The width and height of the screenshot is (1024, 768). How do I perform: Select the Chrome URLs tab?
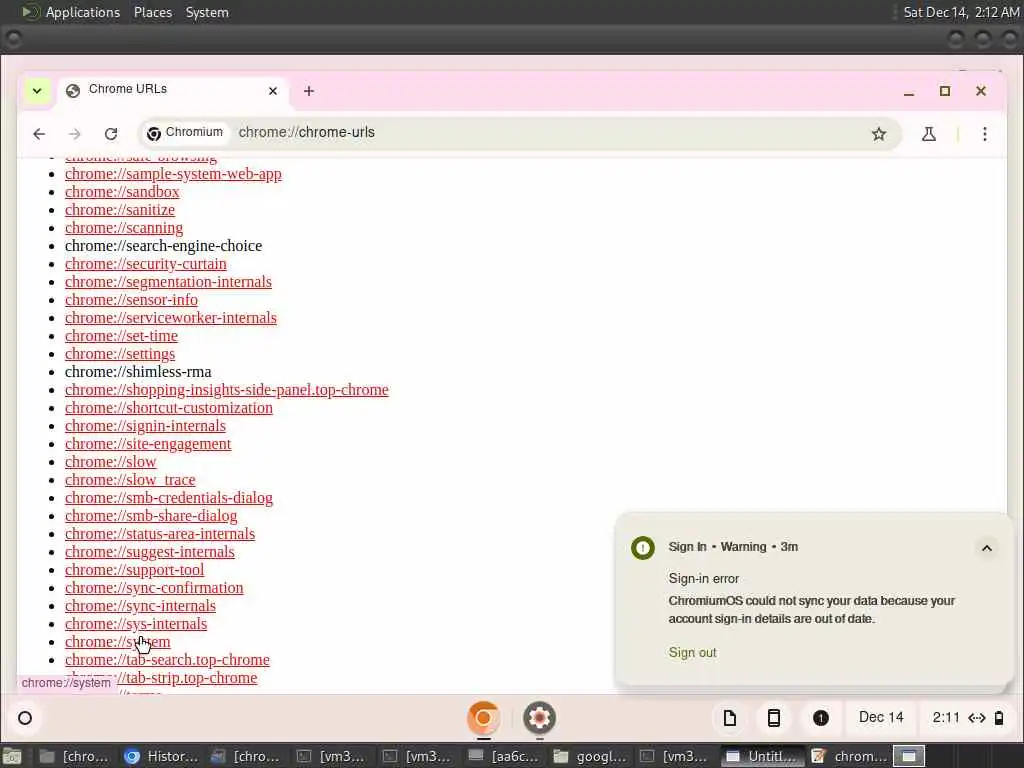point(173,91)
